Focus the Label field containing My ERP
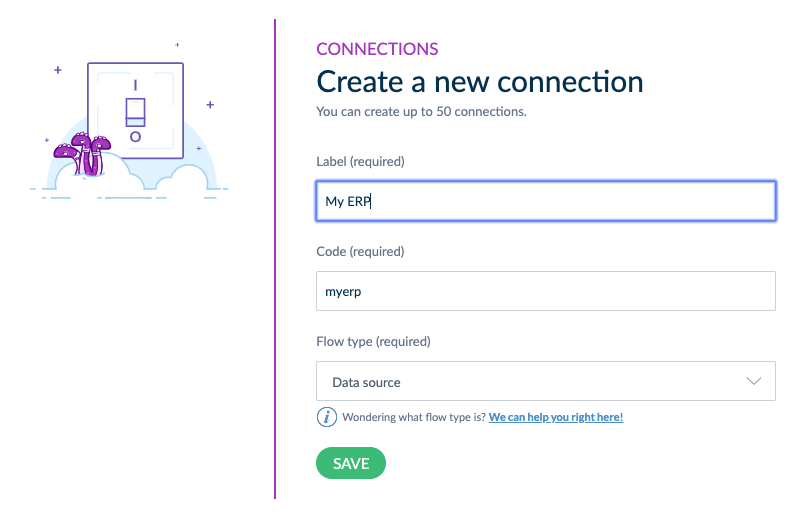The image size is (796, 522). click(545, 201)
